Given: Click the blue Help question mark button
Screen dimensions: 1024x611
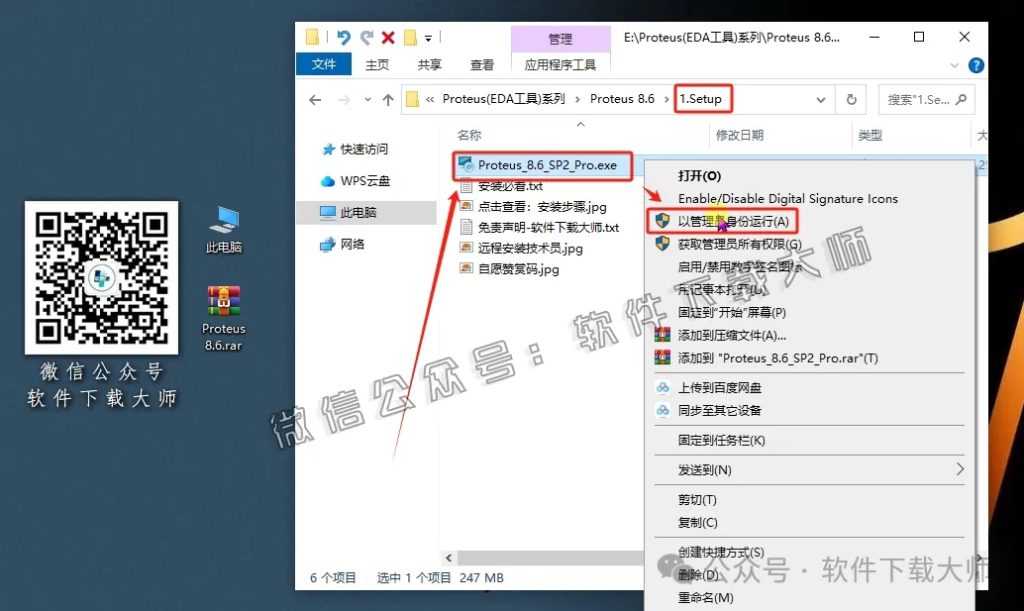Looking at the screenshot, I should [975, 65].
